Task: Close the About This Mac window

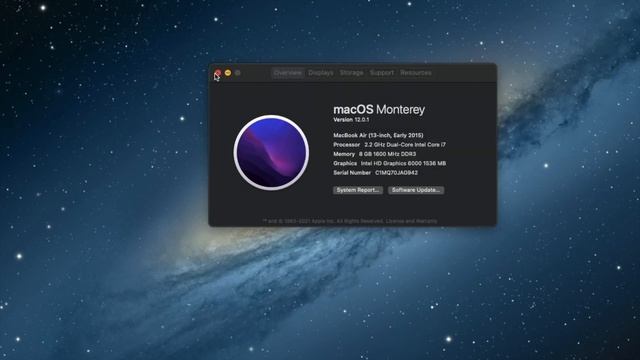Action: [218, 73]
